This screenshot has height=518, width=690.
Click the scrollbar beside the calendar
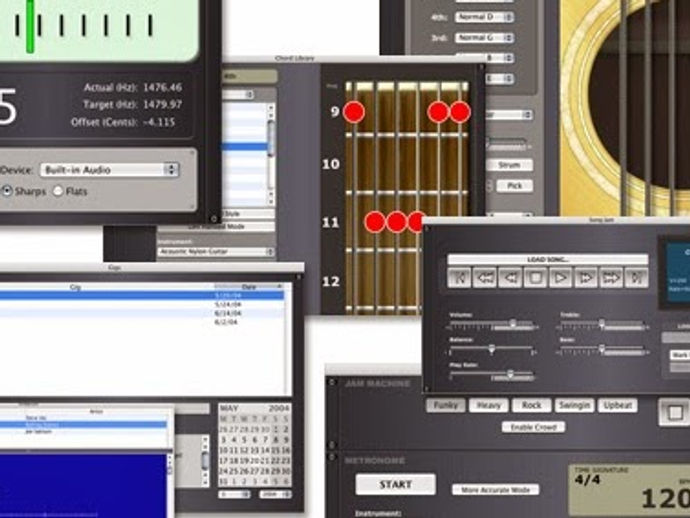[x=205, y=461]
